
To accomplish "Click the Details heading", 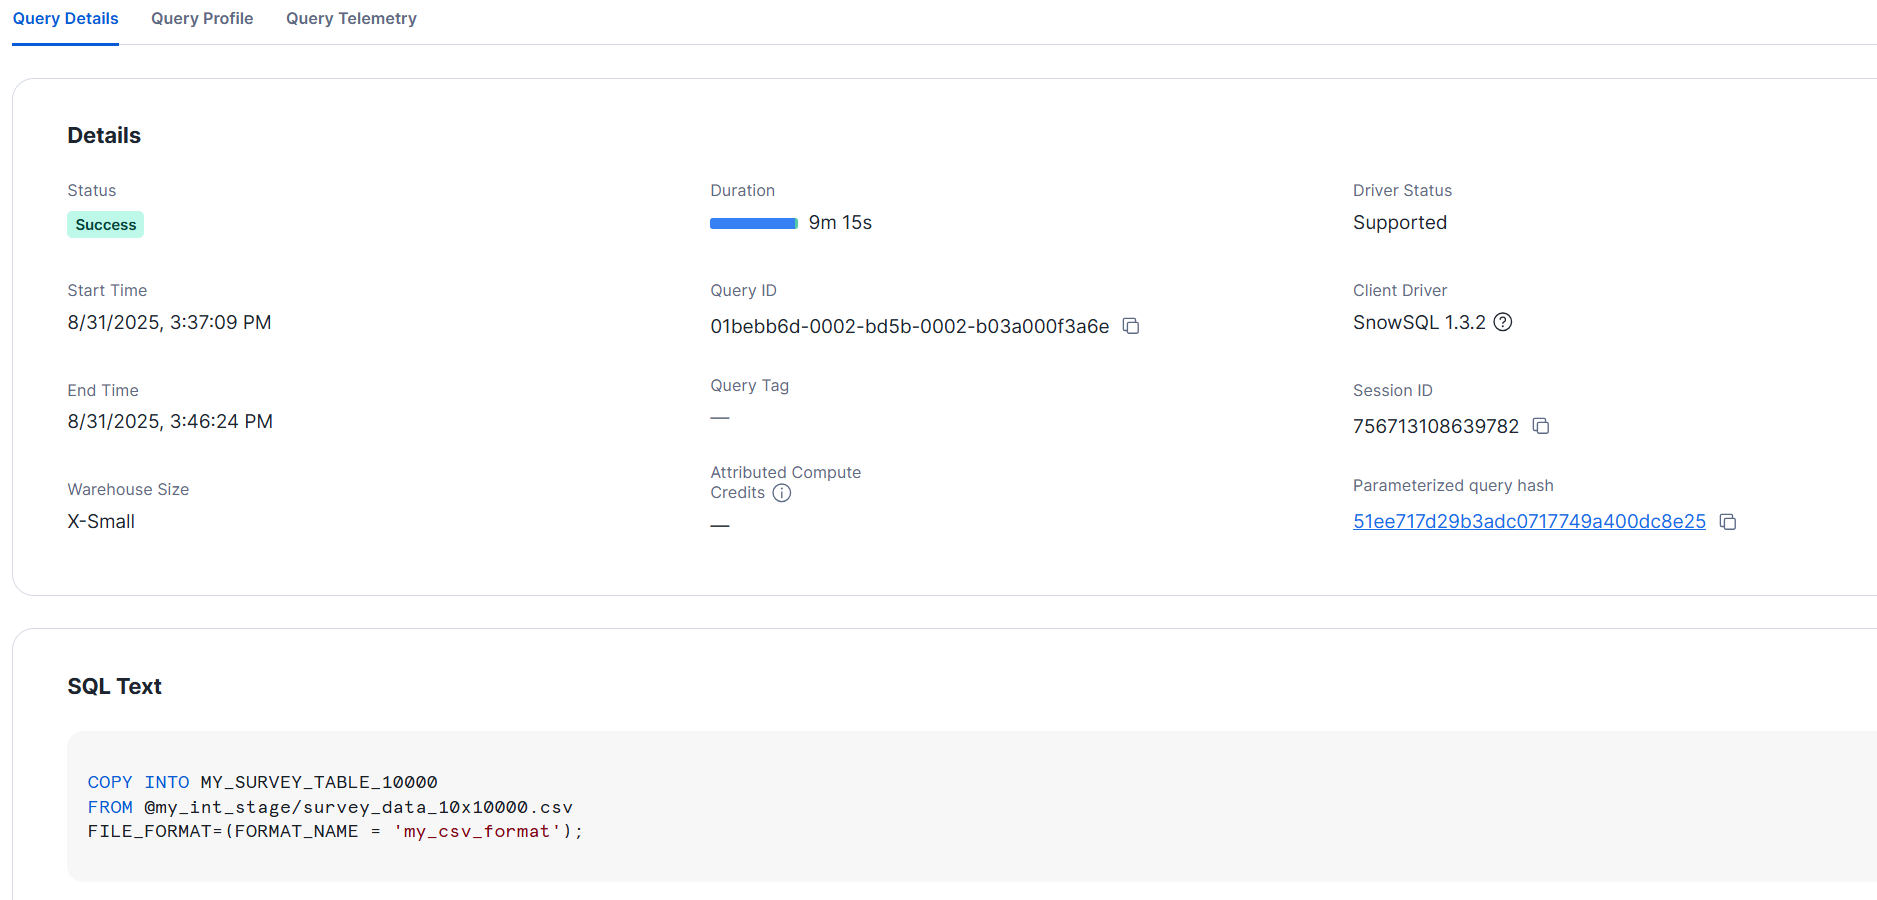I will point(104,135).
